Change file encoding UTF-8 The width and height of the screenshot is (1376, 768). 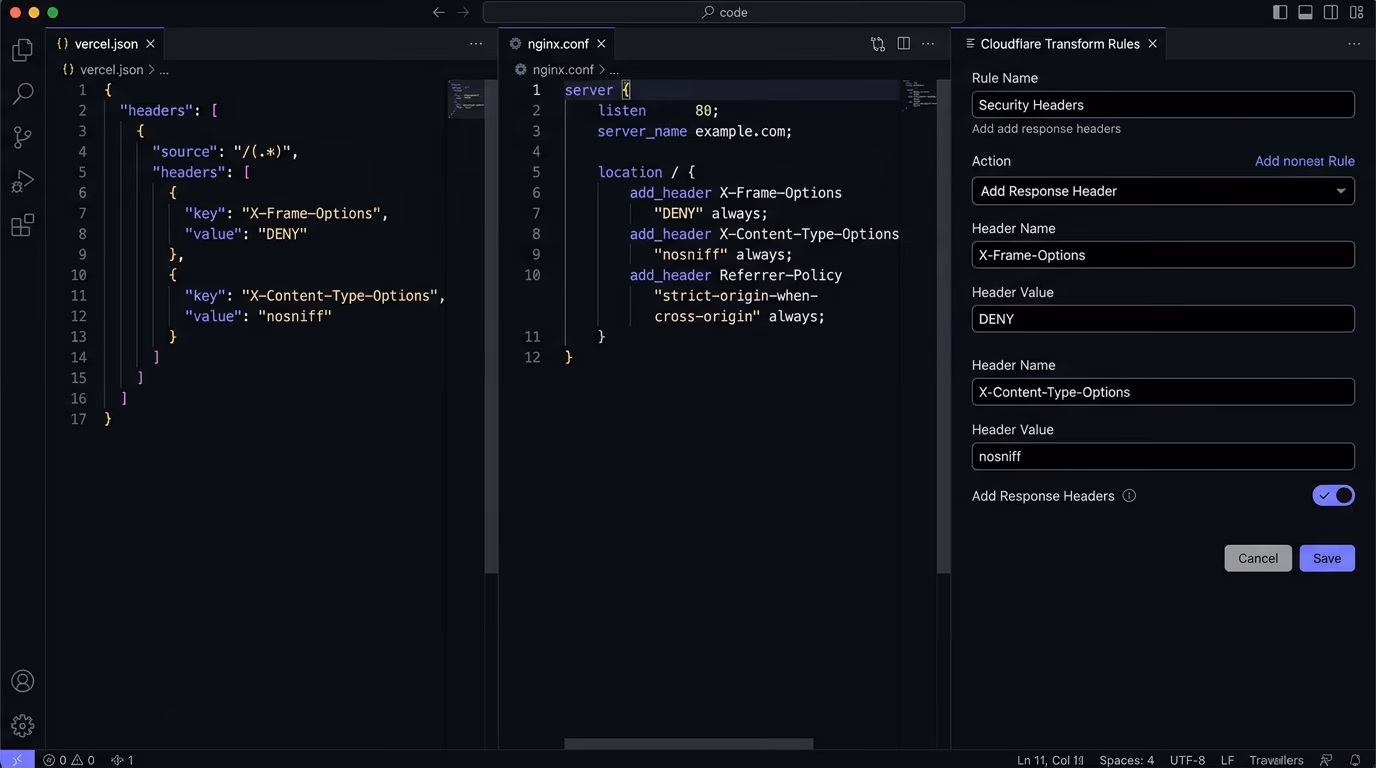pyautogui.click(x=1187, y=760)
